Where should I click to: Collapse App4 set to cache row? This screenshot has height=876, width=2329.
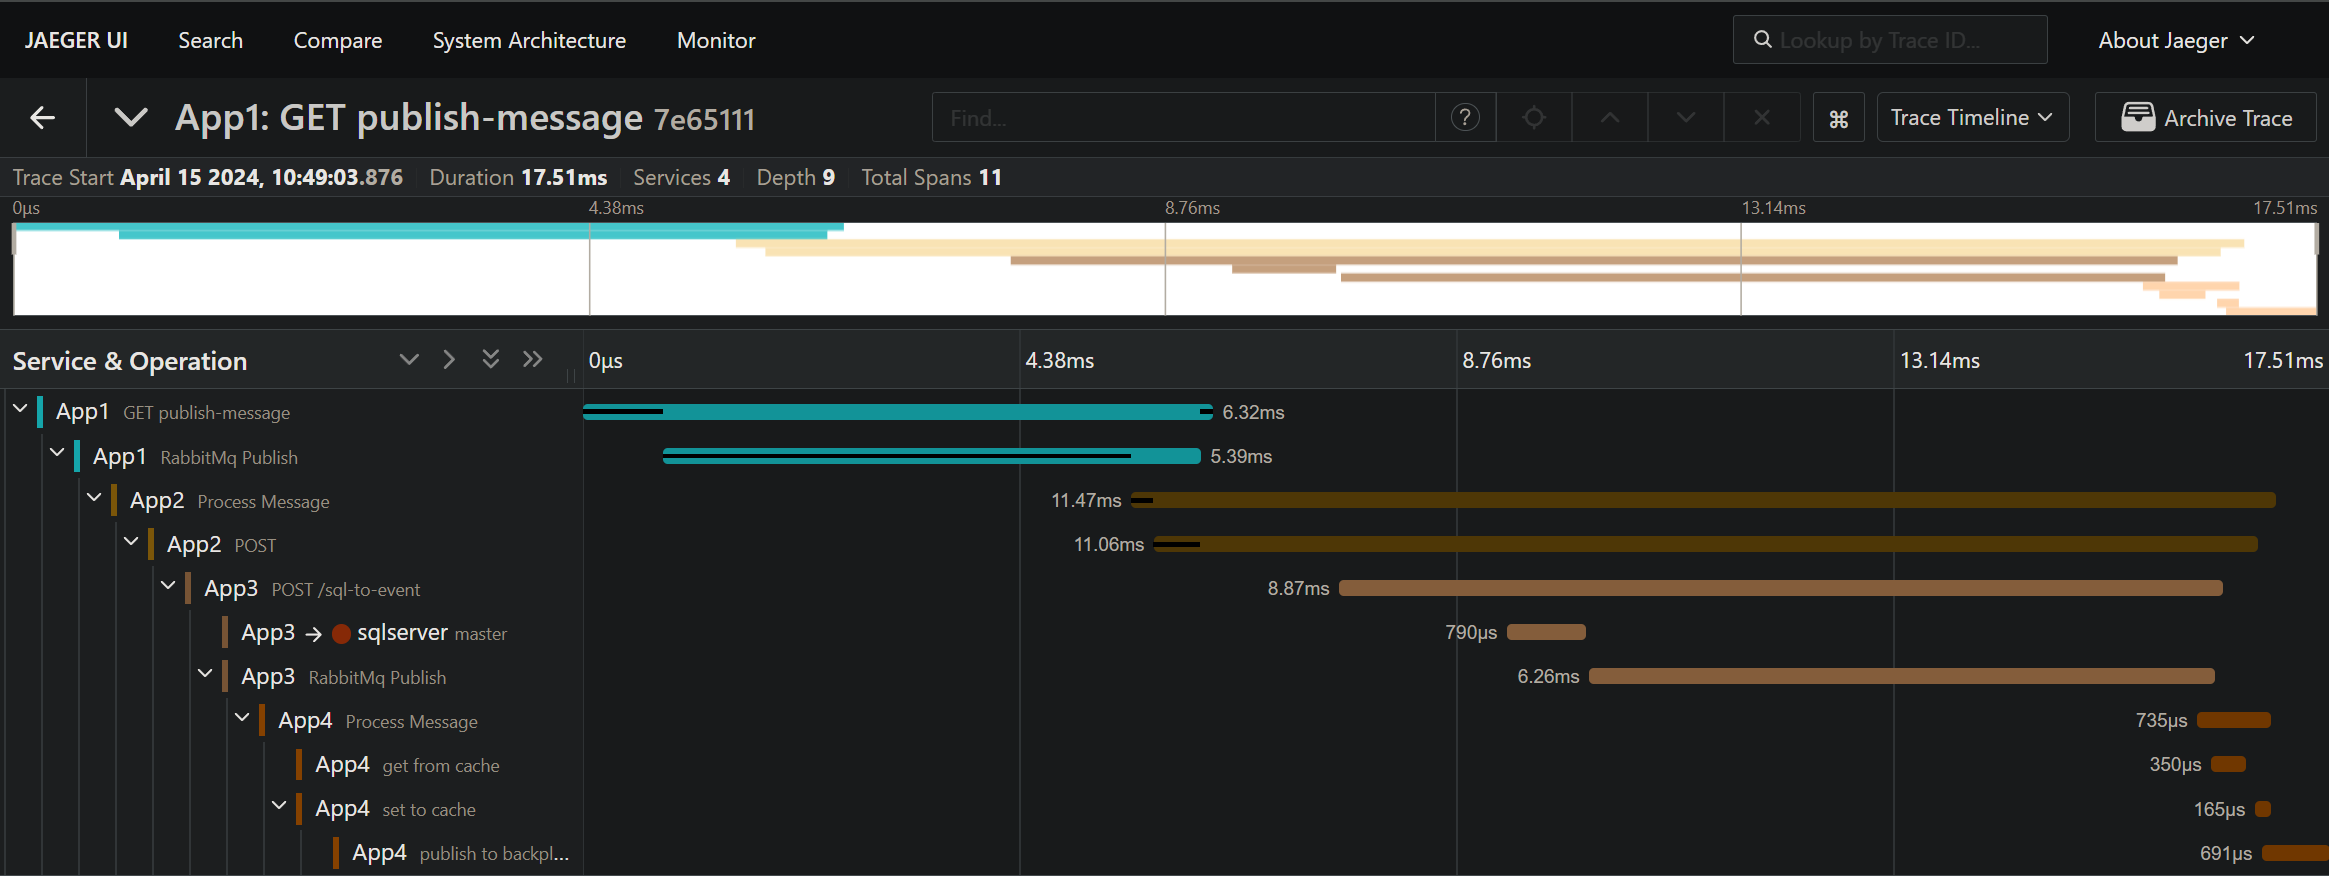[x=279, y=804]
